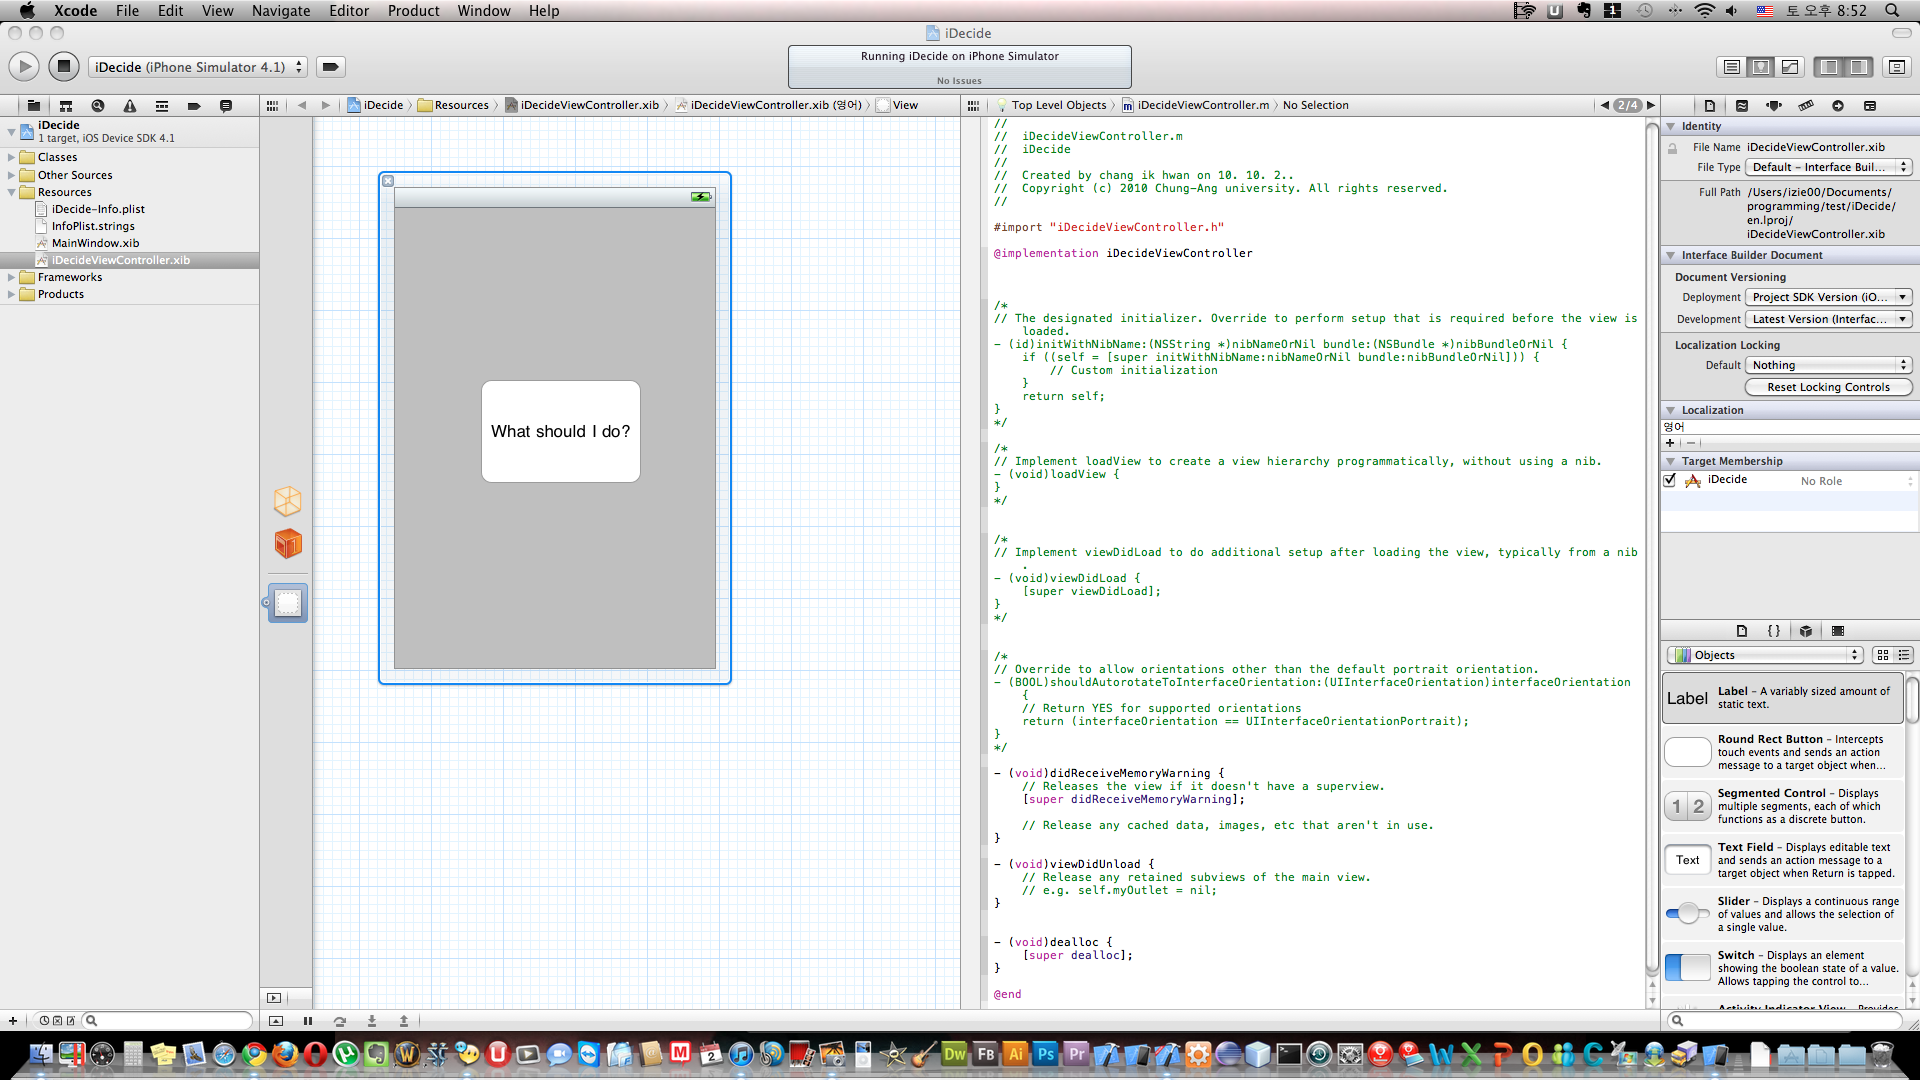
Task: Expand the Classes folder
Action: coord(11,157)
